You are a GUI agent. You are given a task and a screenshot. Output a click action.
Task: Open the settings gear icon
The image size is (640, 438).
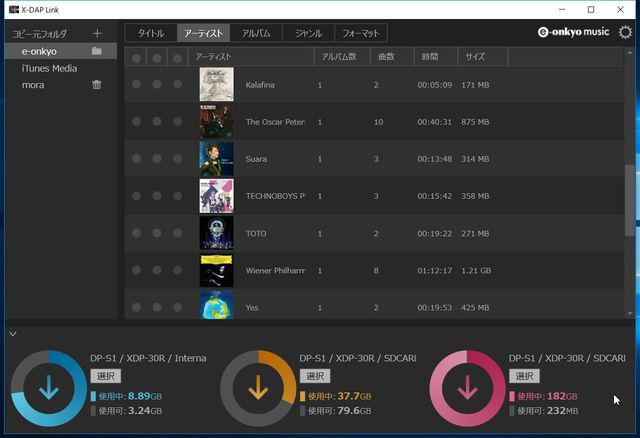[625, 32]
